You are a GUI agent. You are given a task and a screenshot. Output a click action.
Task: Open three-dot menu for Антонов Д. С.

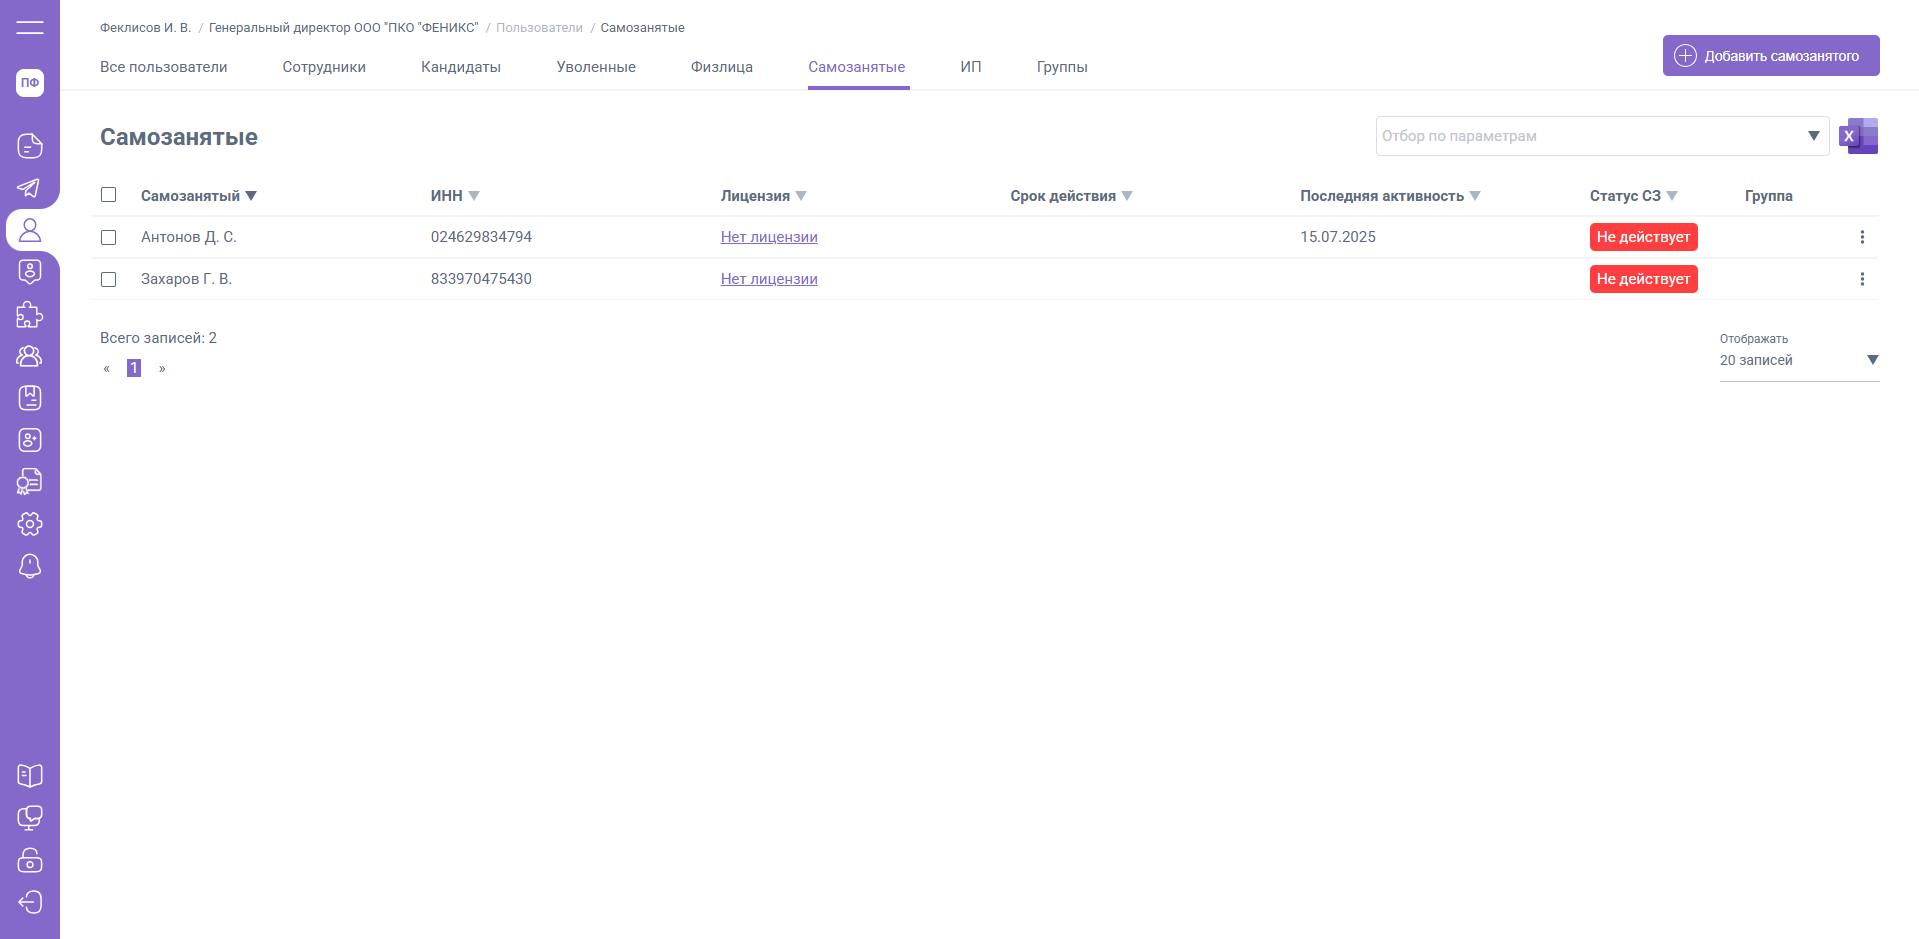[1861, 237]
